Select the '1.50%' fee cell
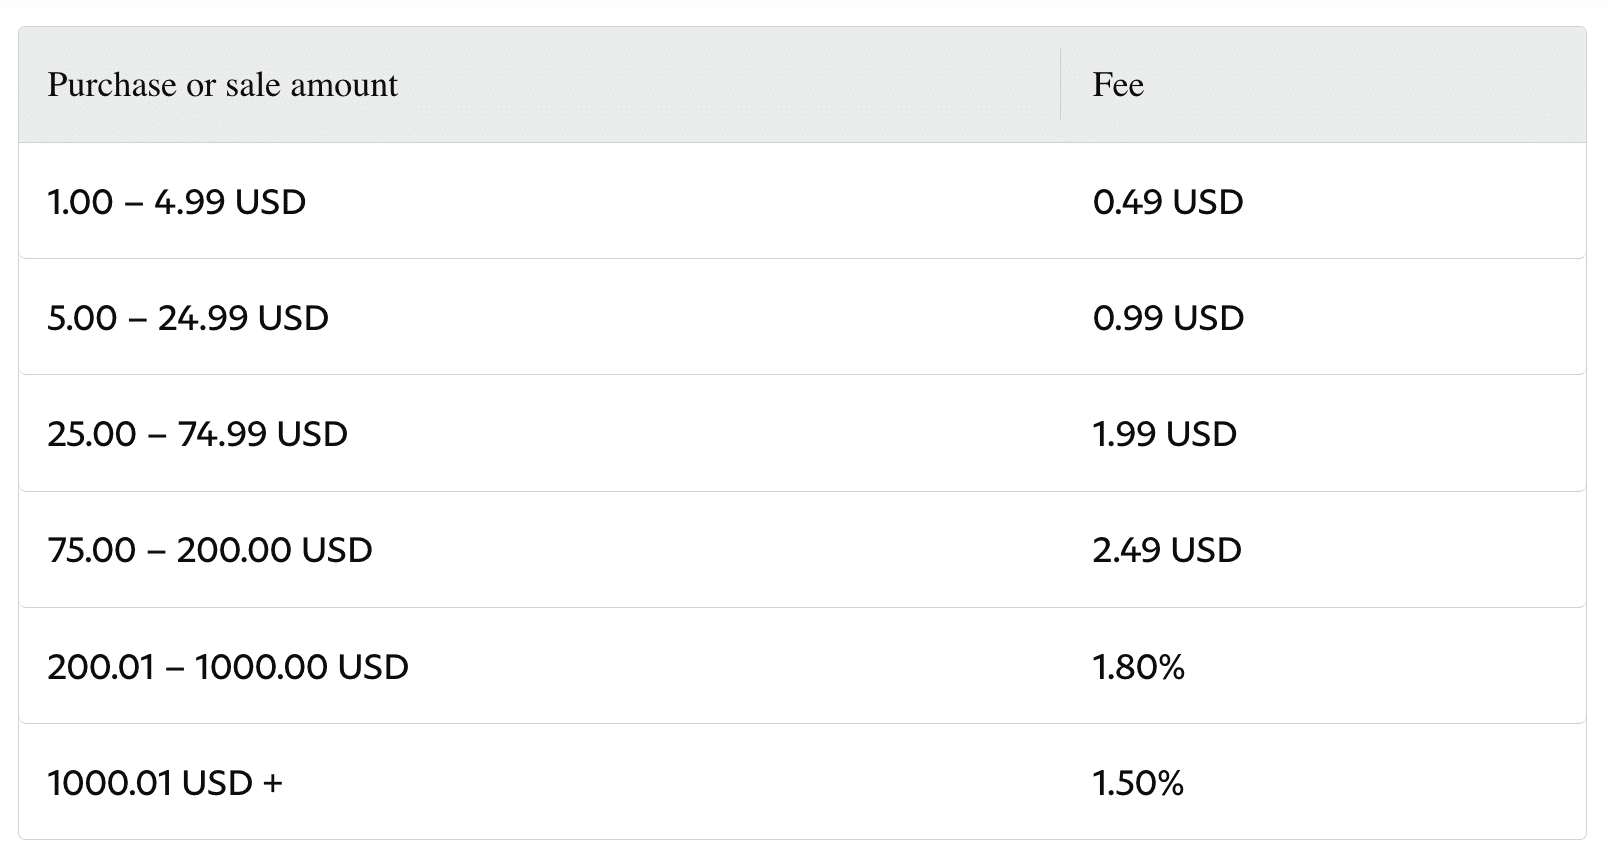Screen dimensions: 1608x868 click(x=1323, y=781)
